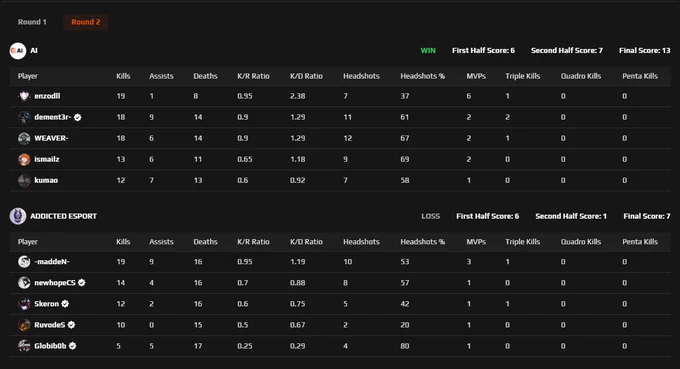The width and height of the screenshot is (680, 369).
Task: Open kumao's avatar
Action: pyautogui.click(x=24, y=180)
